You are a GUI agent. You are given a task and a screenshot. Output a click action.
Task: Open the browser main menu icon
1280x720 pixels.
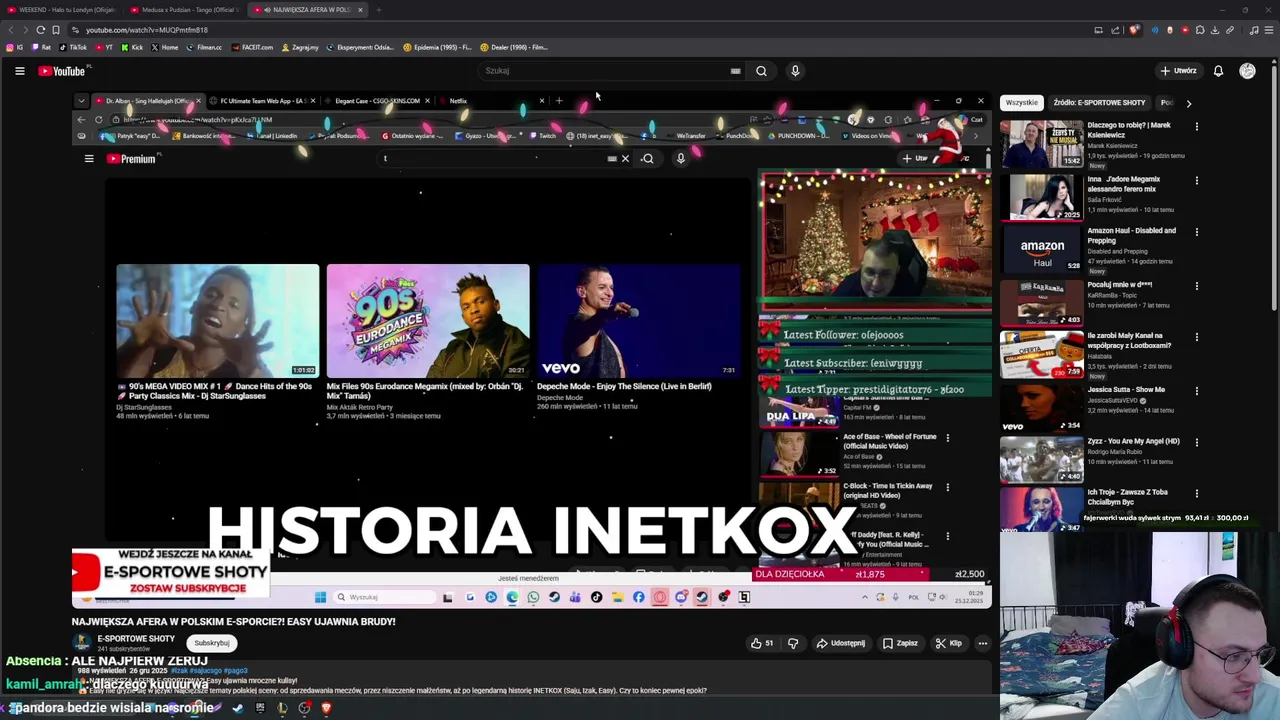pyautogui.click(x=1268, y=30)
